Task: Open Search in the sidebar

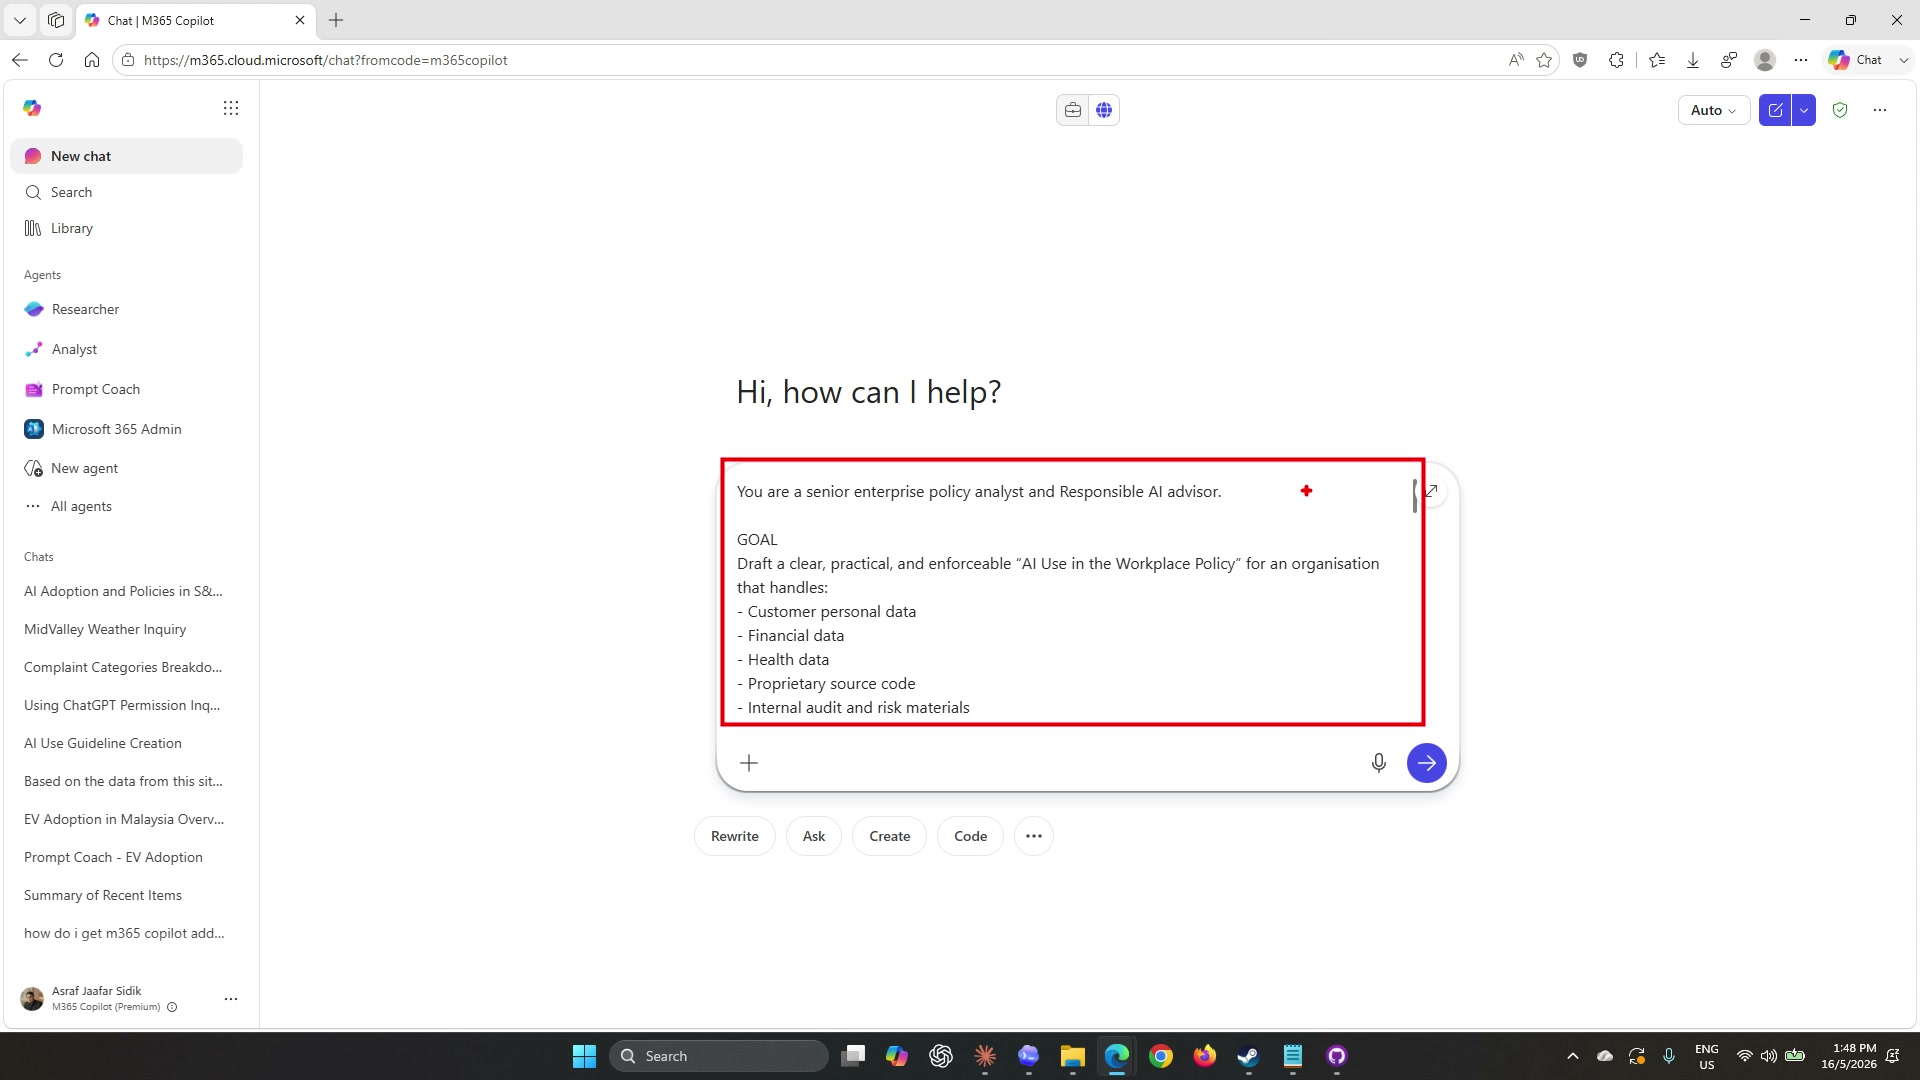Action: 126,192
